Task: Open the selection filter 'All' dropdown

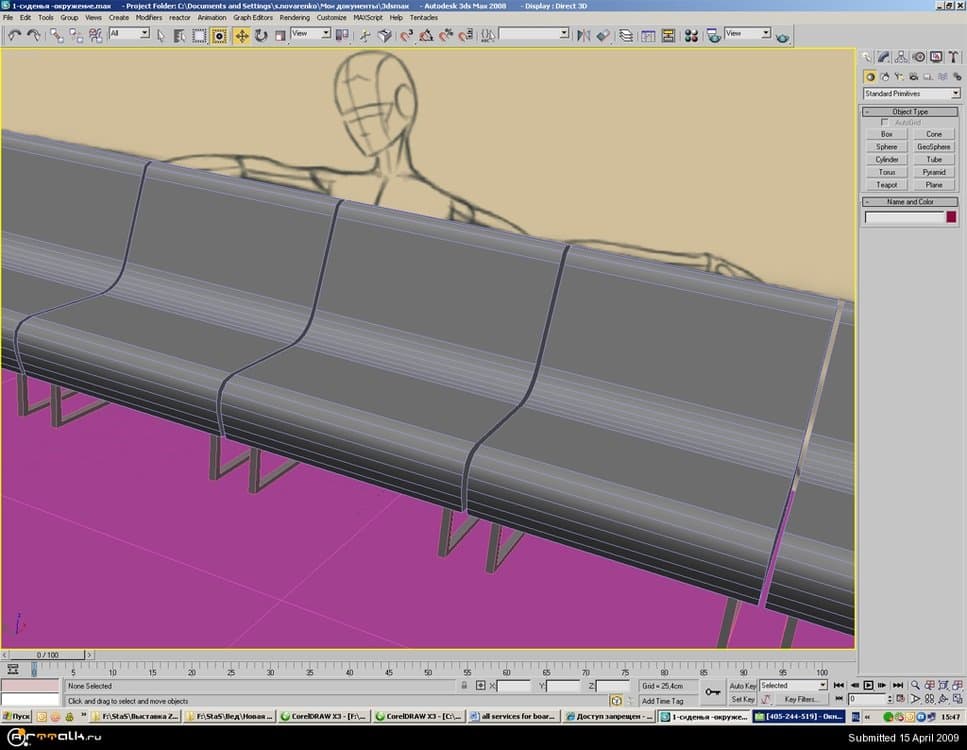Action: pos(129,34)
